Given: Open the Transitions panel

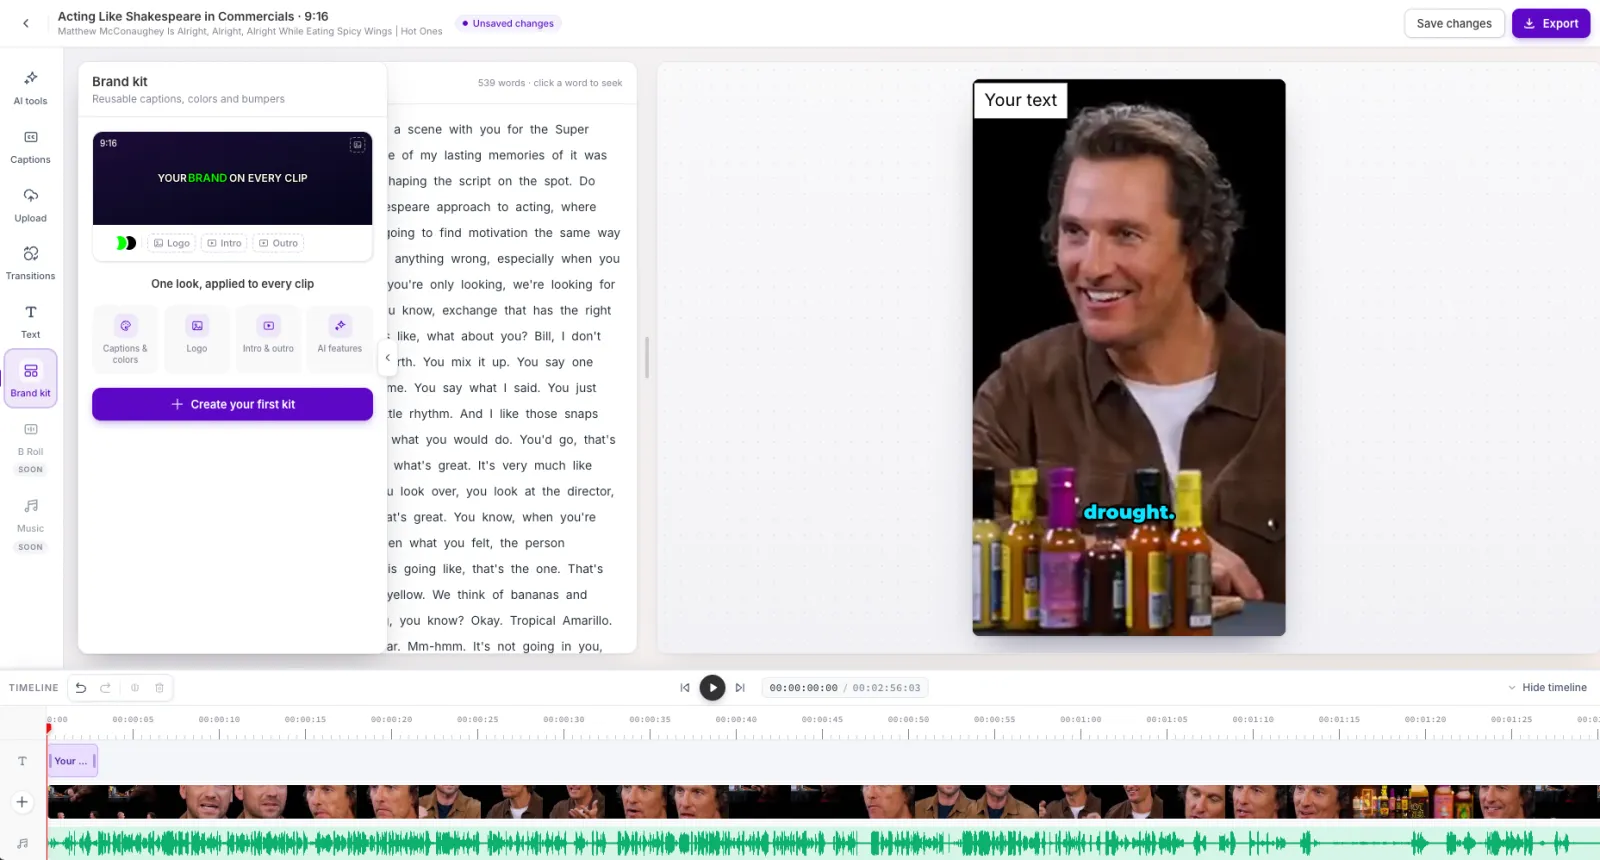Looking at the screenshot, I should [30, 262].
